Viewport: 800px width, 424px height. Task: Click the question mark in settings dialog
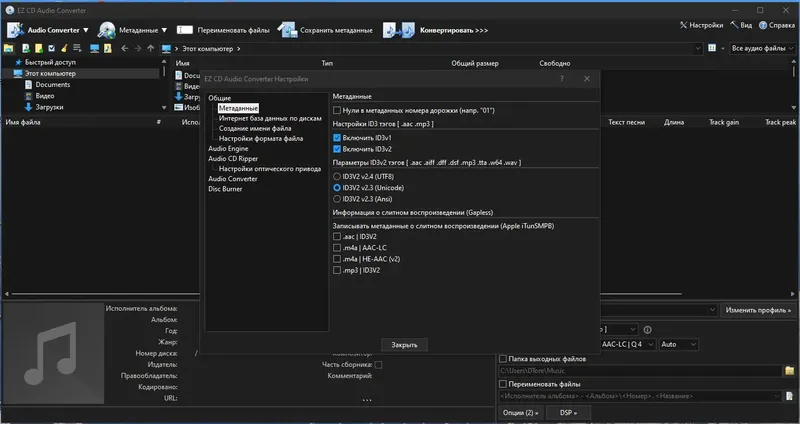tap(562, 79)
